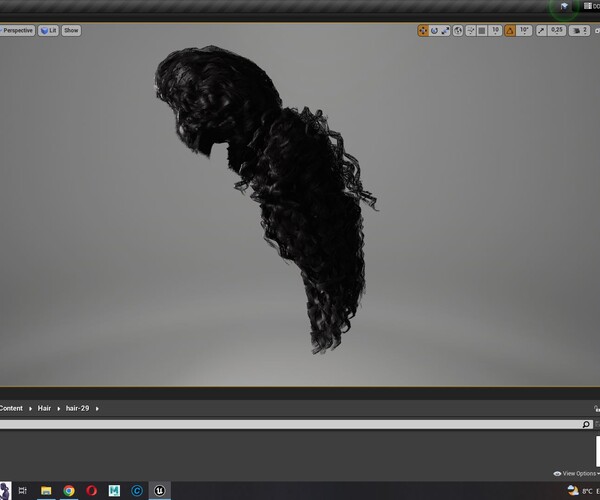The width and height of the screenshot is (600, 500).
Task: Expand arrow after hair-29 breadcrumb
Action: (97, 409)
